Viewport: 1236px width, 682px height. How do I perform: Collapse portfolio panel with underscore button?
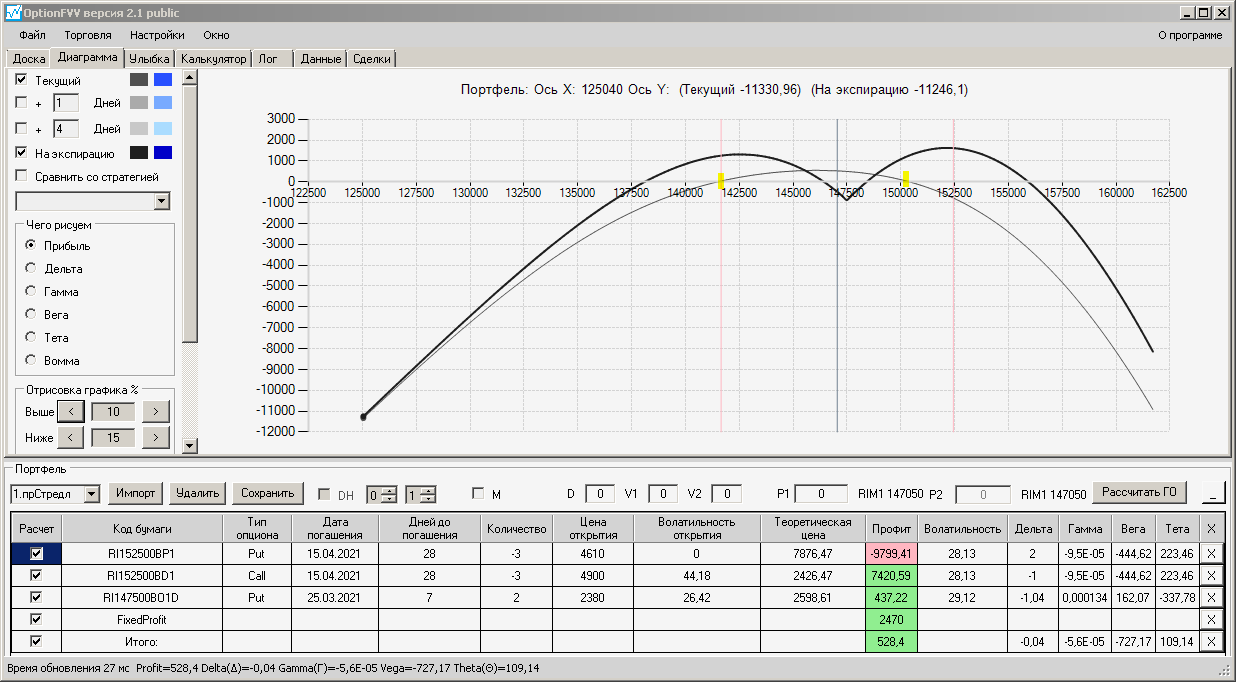(x=1213, y=493)
